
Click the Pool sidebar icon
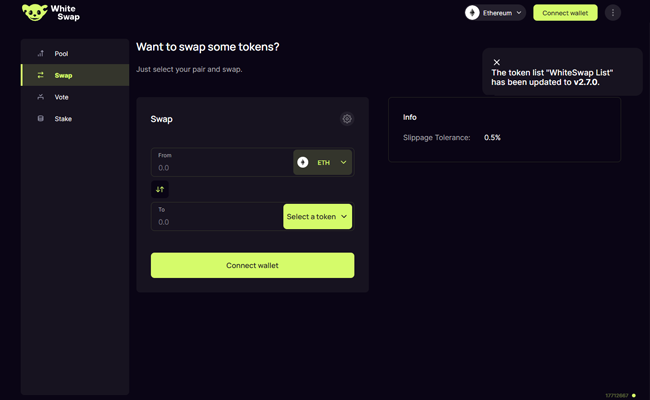click(41, 53)
